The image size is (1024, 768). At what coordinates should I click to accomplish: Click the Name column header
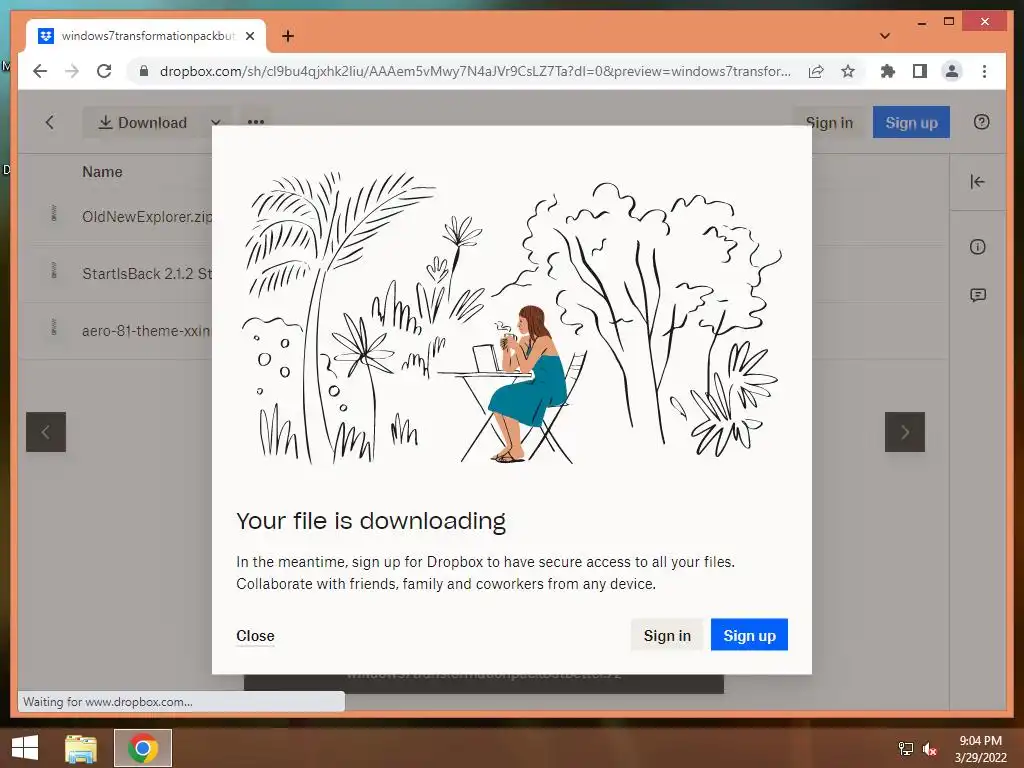click(103, 172)
